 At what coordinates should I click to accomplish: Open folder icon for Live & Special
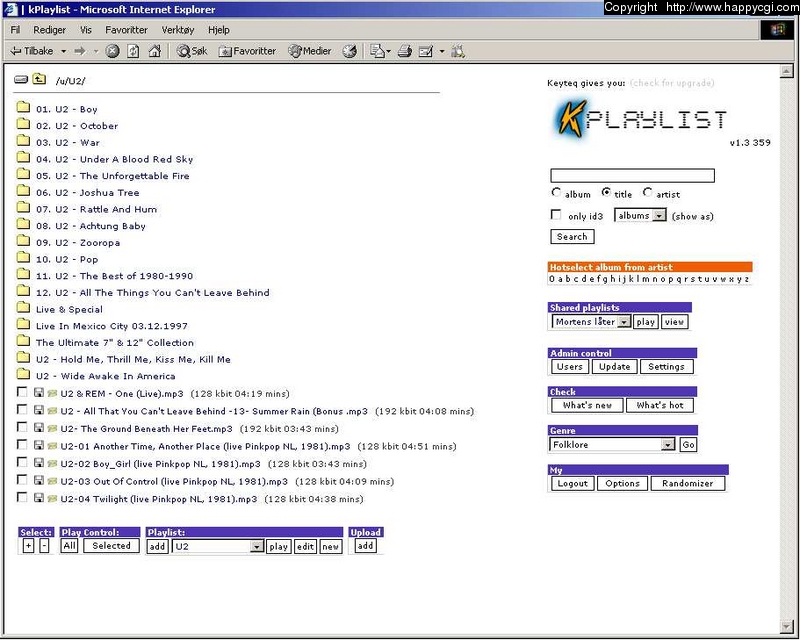pyautogui.click(x=23, y=307)
